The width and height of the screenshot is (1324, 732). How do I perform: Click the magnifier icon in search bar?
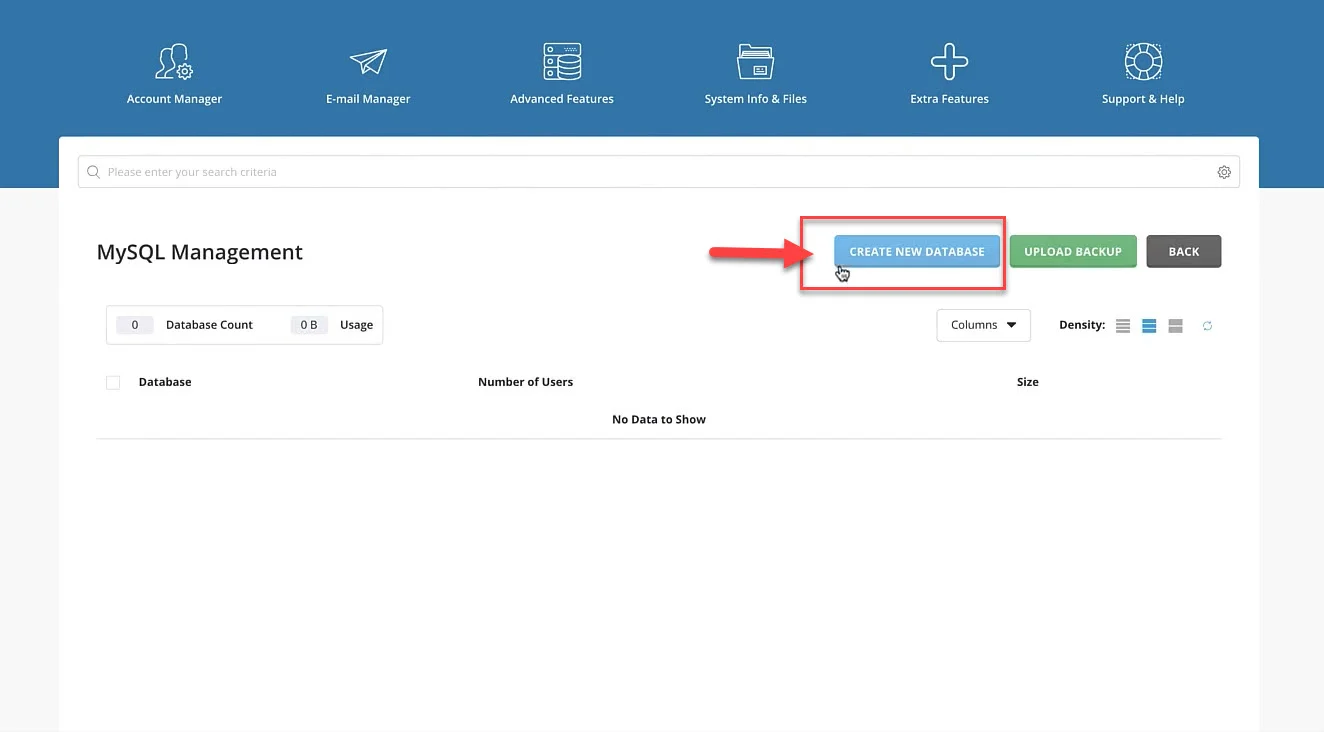pos(93,172)
